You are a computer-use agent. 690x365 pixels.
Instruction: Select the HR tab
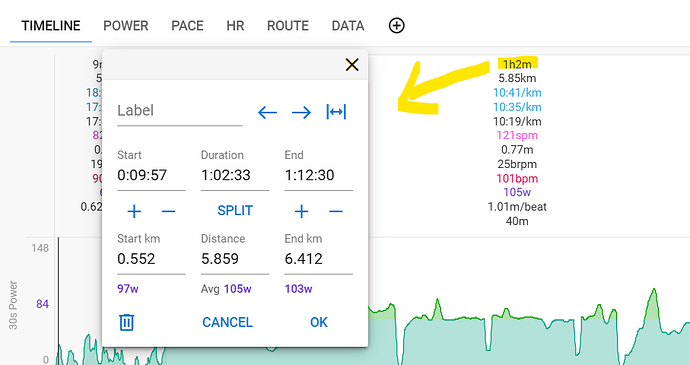point(235,26)
